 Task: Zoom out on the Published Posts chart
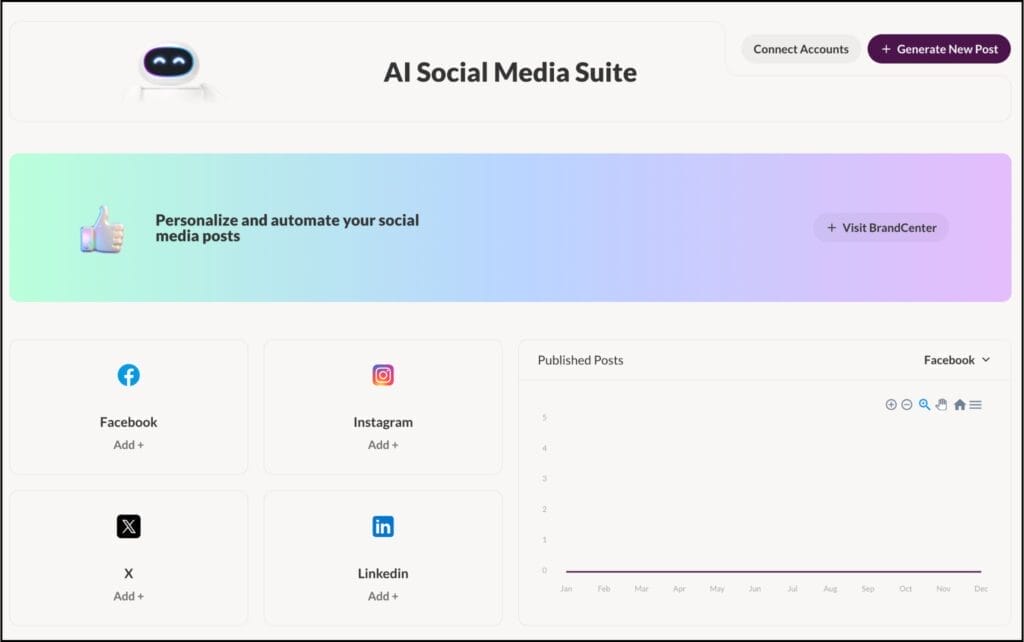pyautogui.click(x=906, y=405)
